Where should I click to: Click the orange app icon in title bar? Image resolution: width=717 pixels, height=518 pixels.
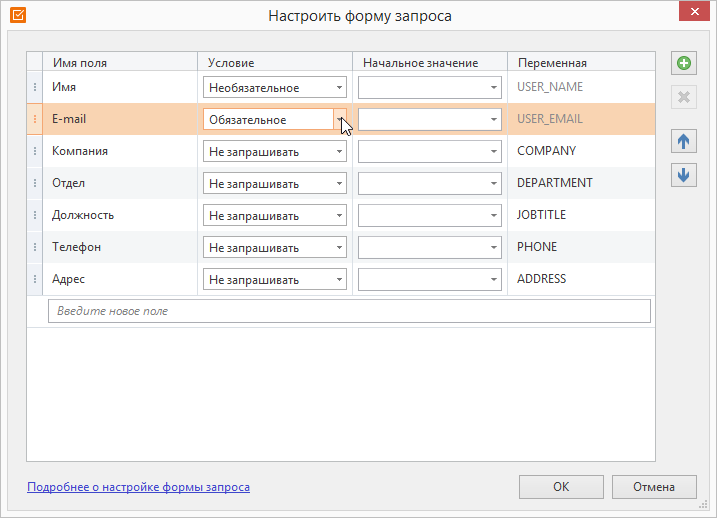coord(18,15)
